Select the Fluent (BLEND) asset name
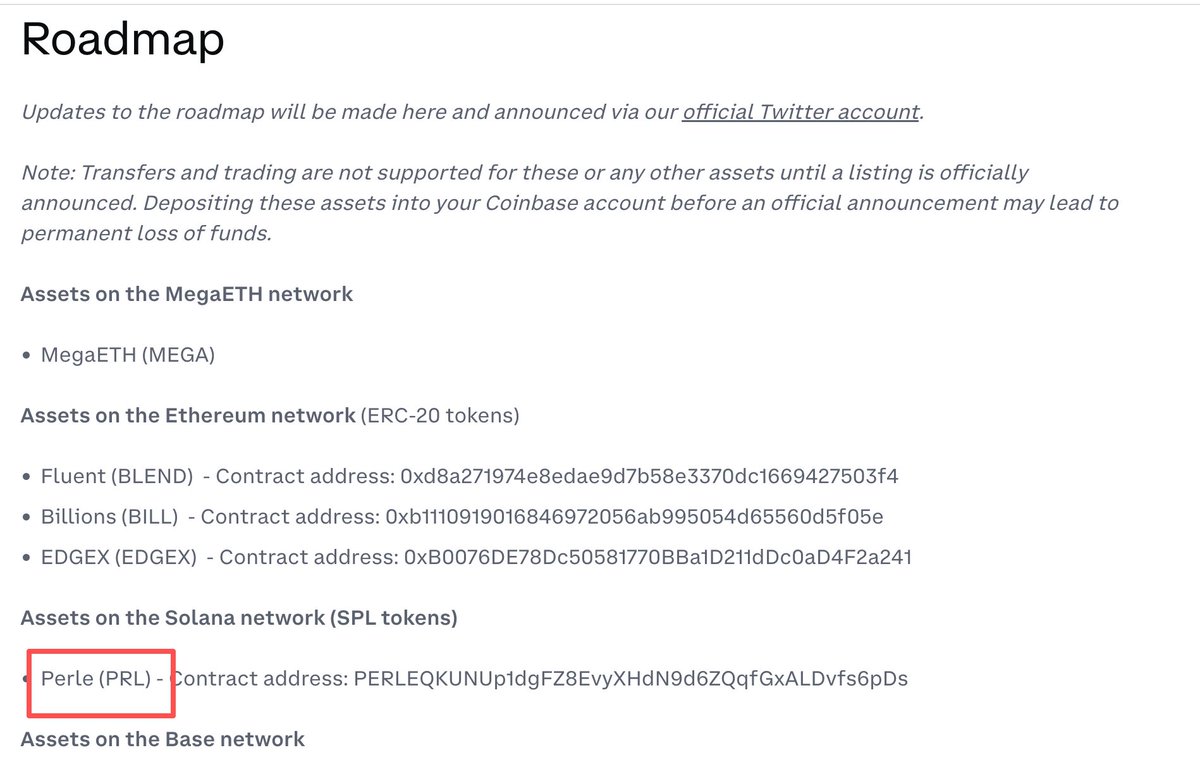The width and height of the screenshot is (1200, 774). click(117, 476)
